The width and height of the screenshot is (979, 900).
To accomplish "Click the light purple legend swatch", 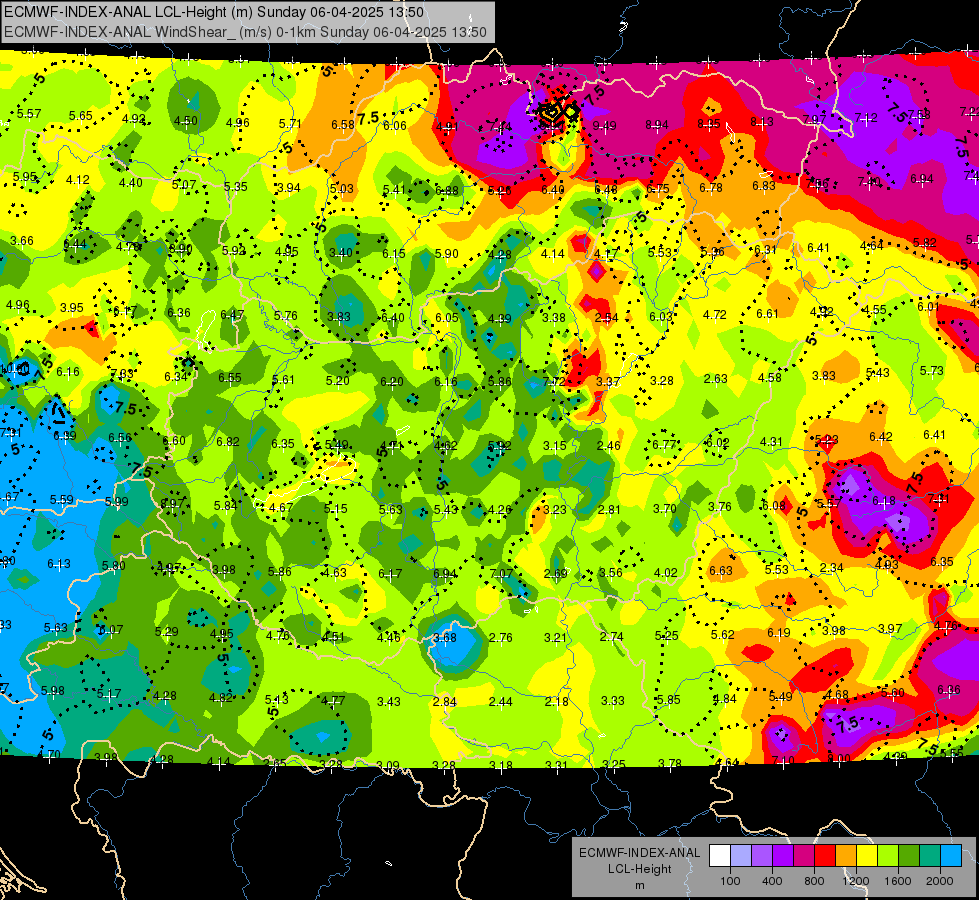I will click(x=762, y=856).
